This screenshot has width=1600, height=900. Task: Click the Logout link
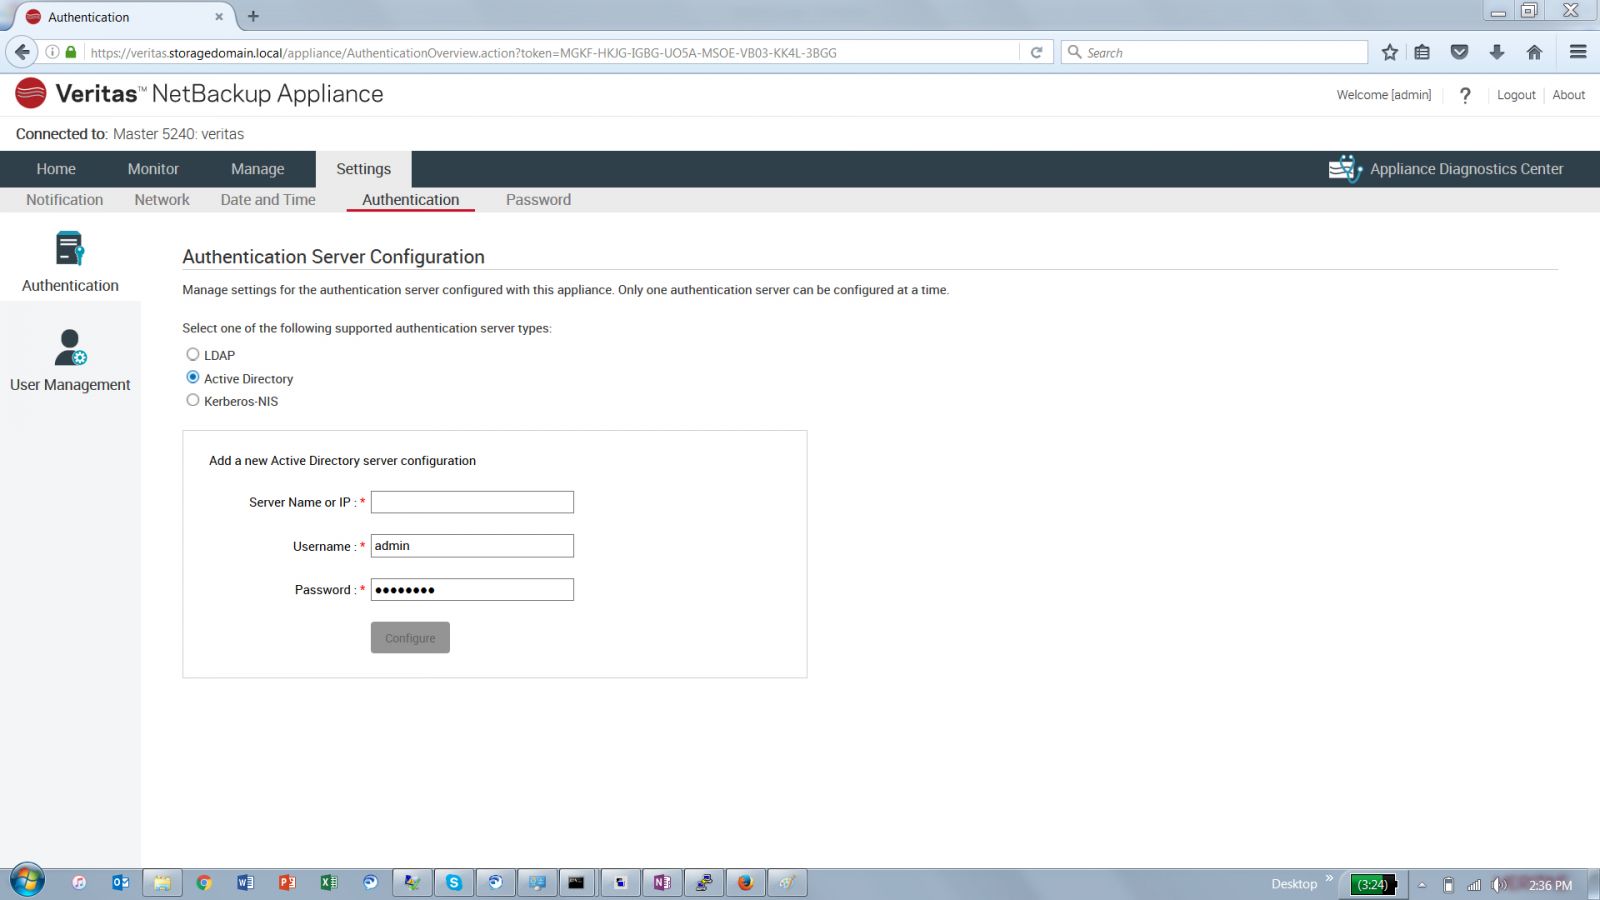click(1516, 95)
